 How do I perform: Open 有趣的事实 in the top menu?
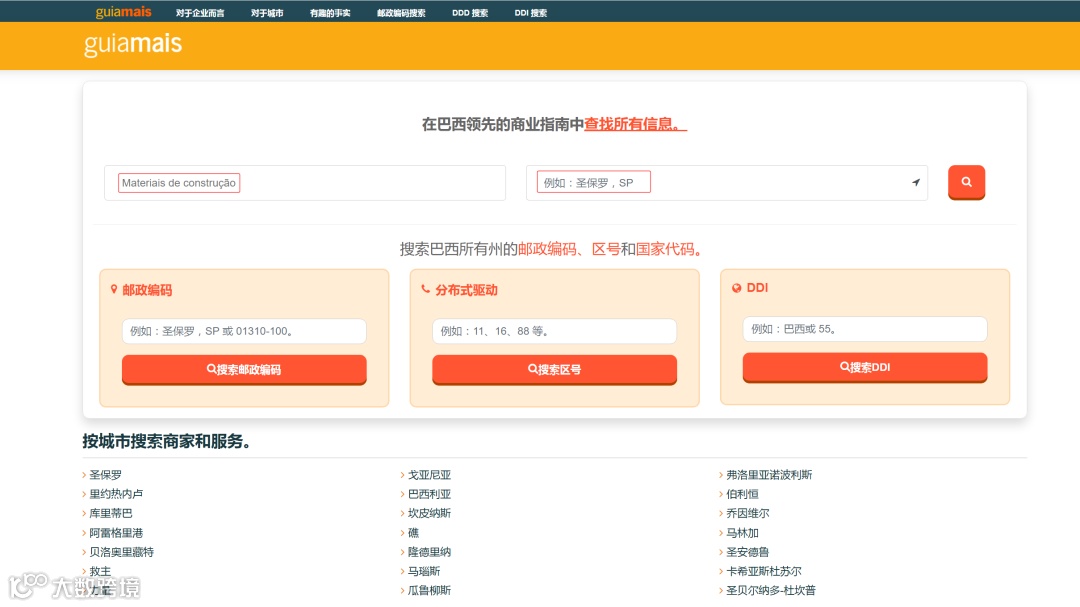tap(330, 13)
